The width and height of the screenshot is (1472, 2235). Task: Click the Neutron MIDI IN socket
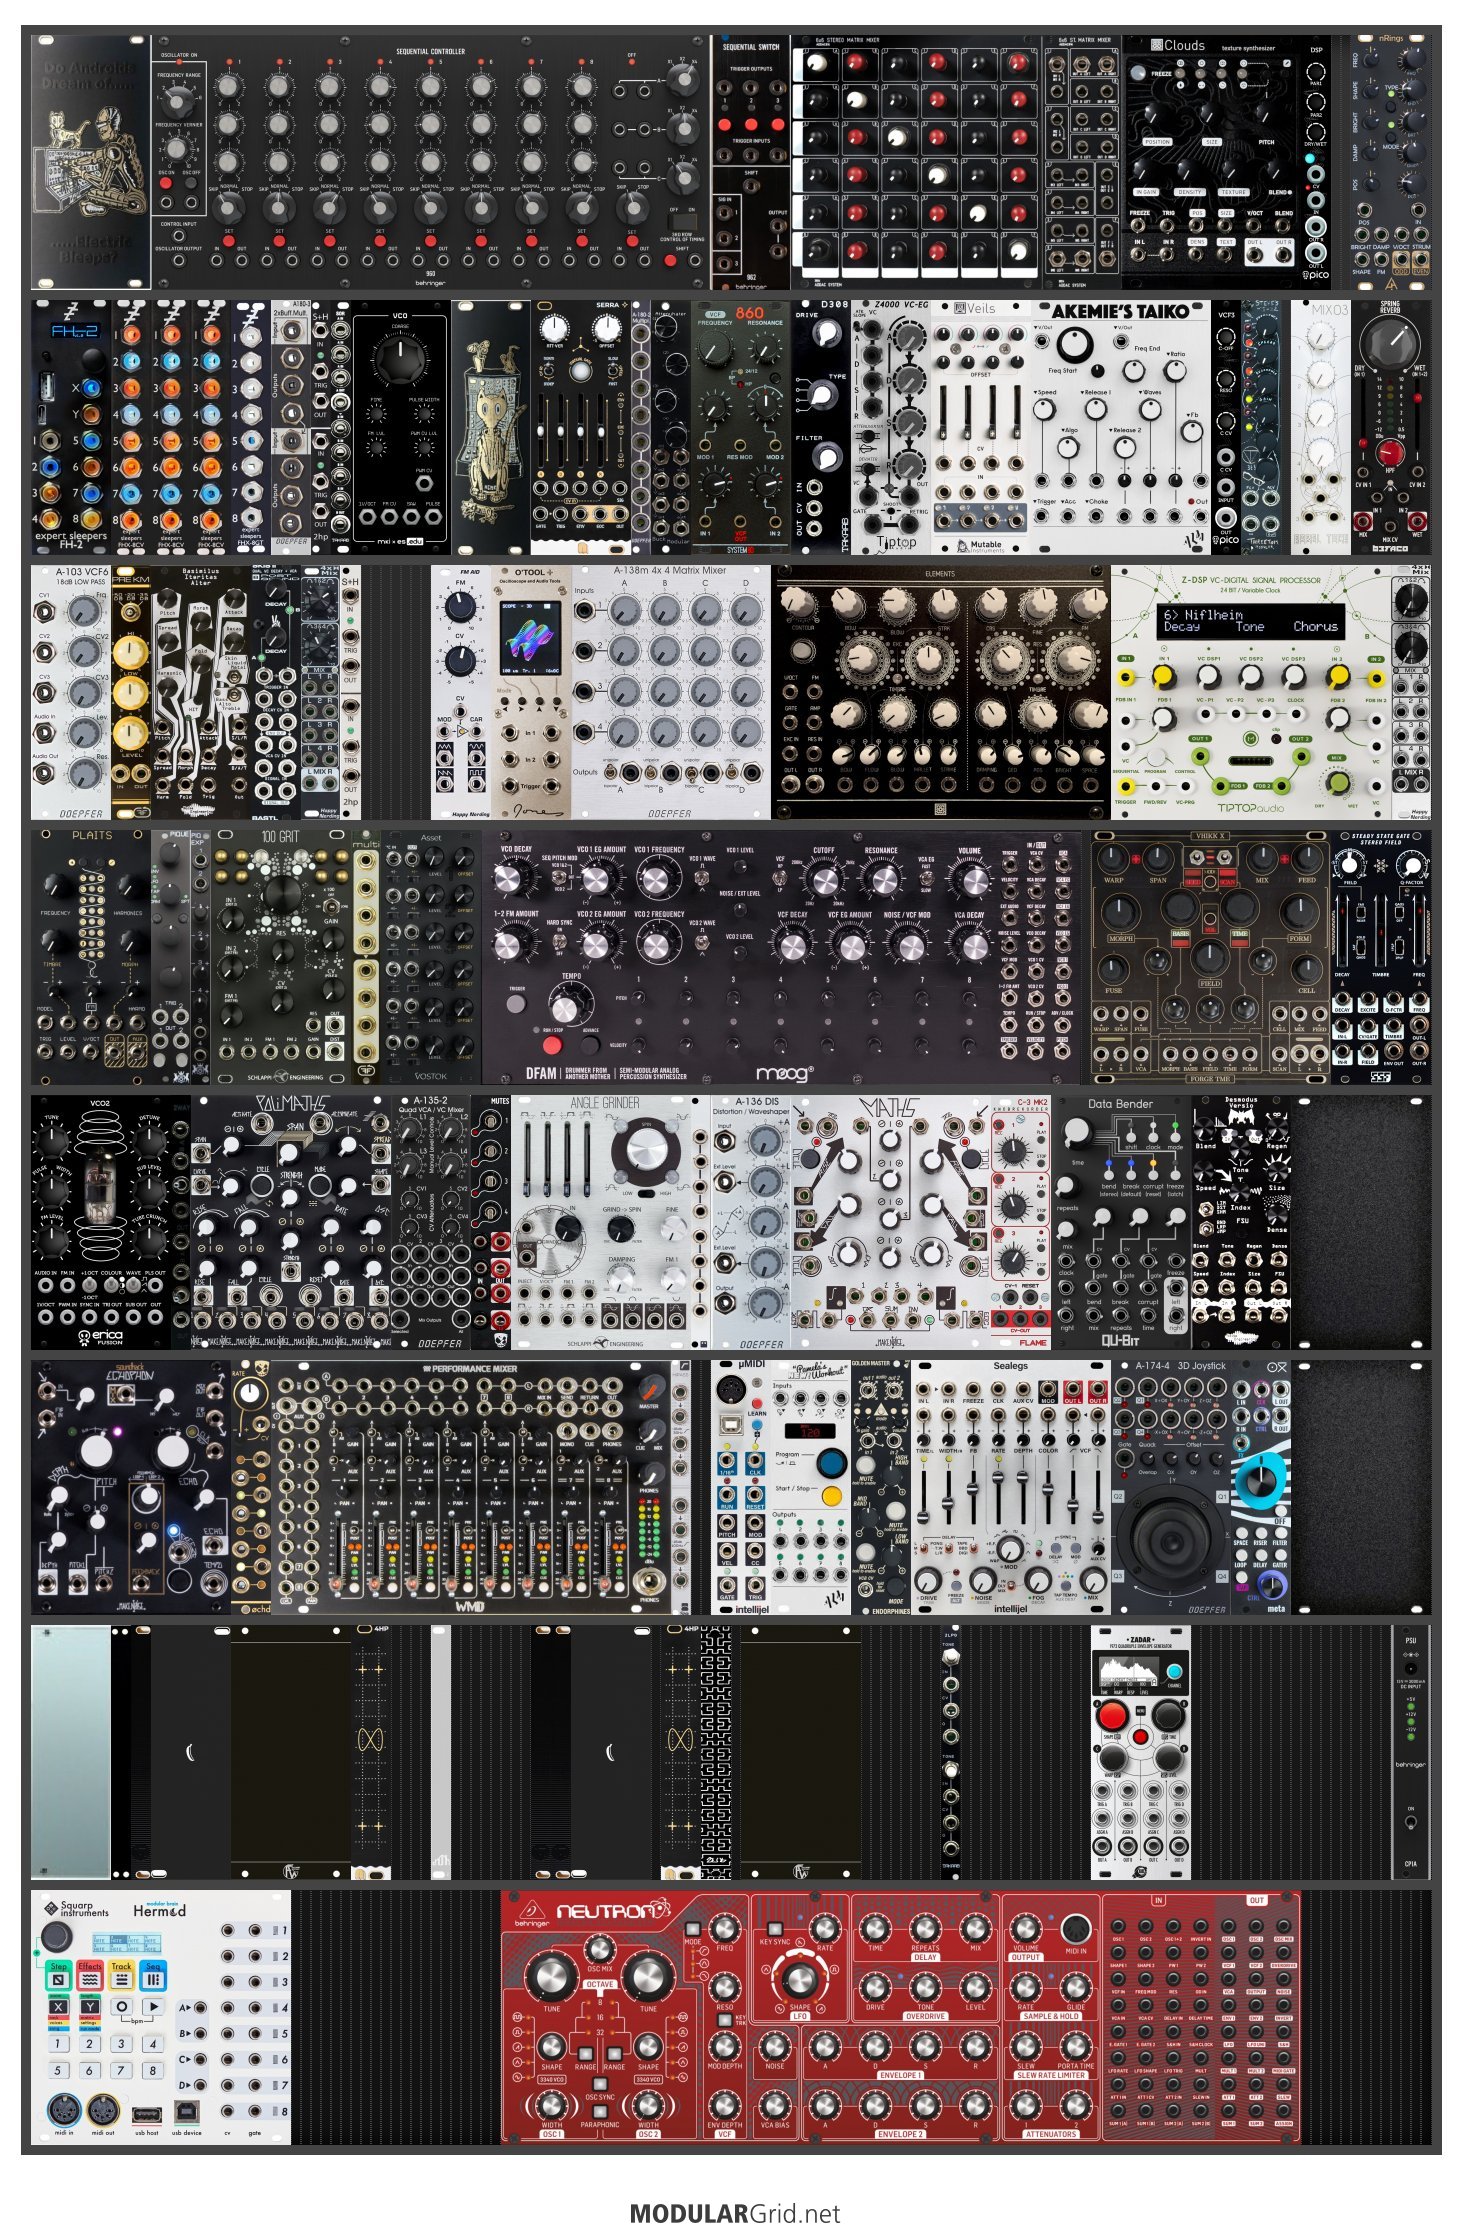(1075, 1929)
